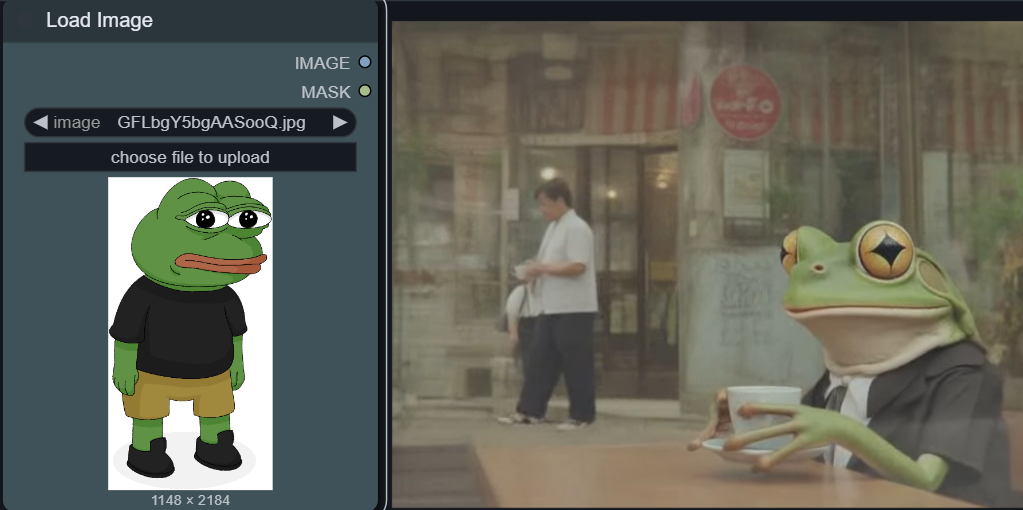The width and height of the screenshot is (1023, 510).
Task: Click choose file to upload button
Action: [190, 157]
